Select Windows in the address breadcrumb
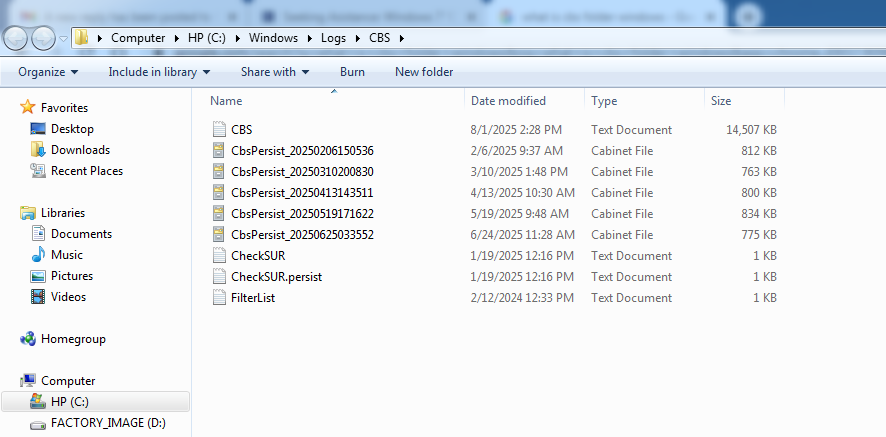The height and width of the screenshot is (437, 886). pyautogui.click(x=273, y=38)
